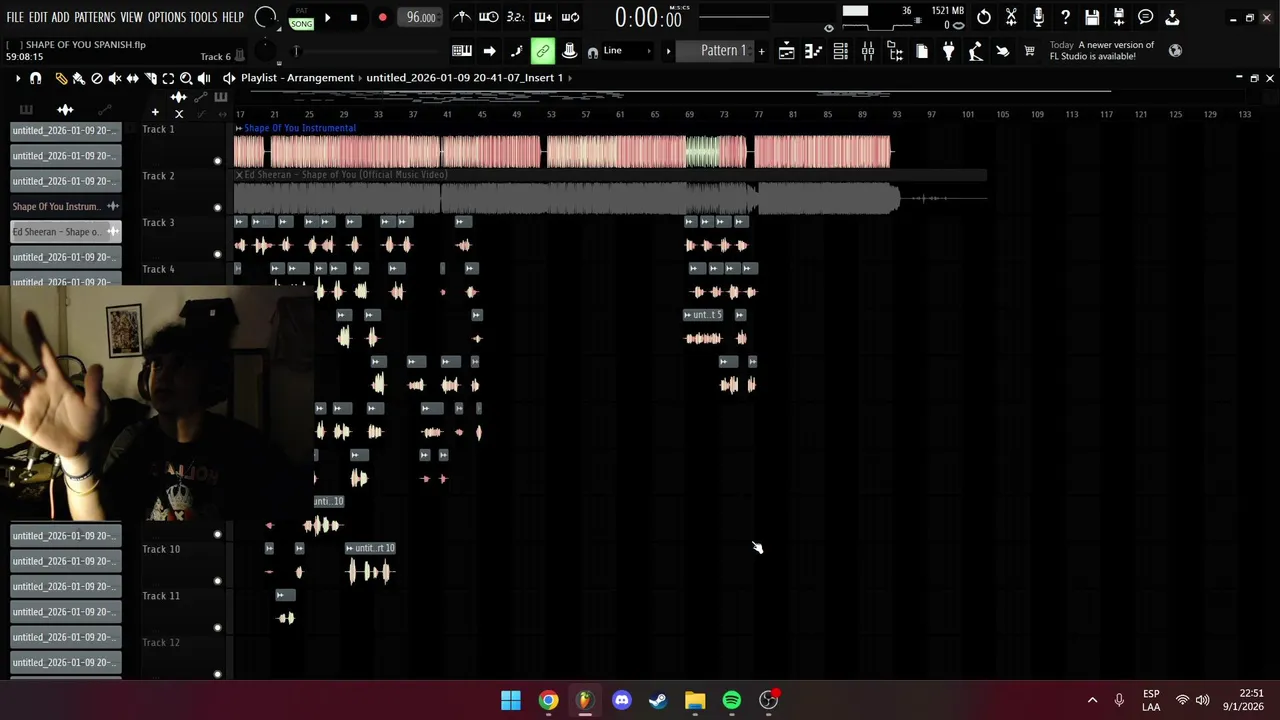Select the playlist Zoom magnifier tool
The height and width of the screenshot is (720, 1280).
(x=186, y=78)
